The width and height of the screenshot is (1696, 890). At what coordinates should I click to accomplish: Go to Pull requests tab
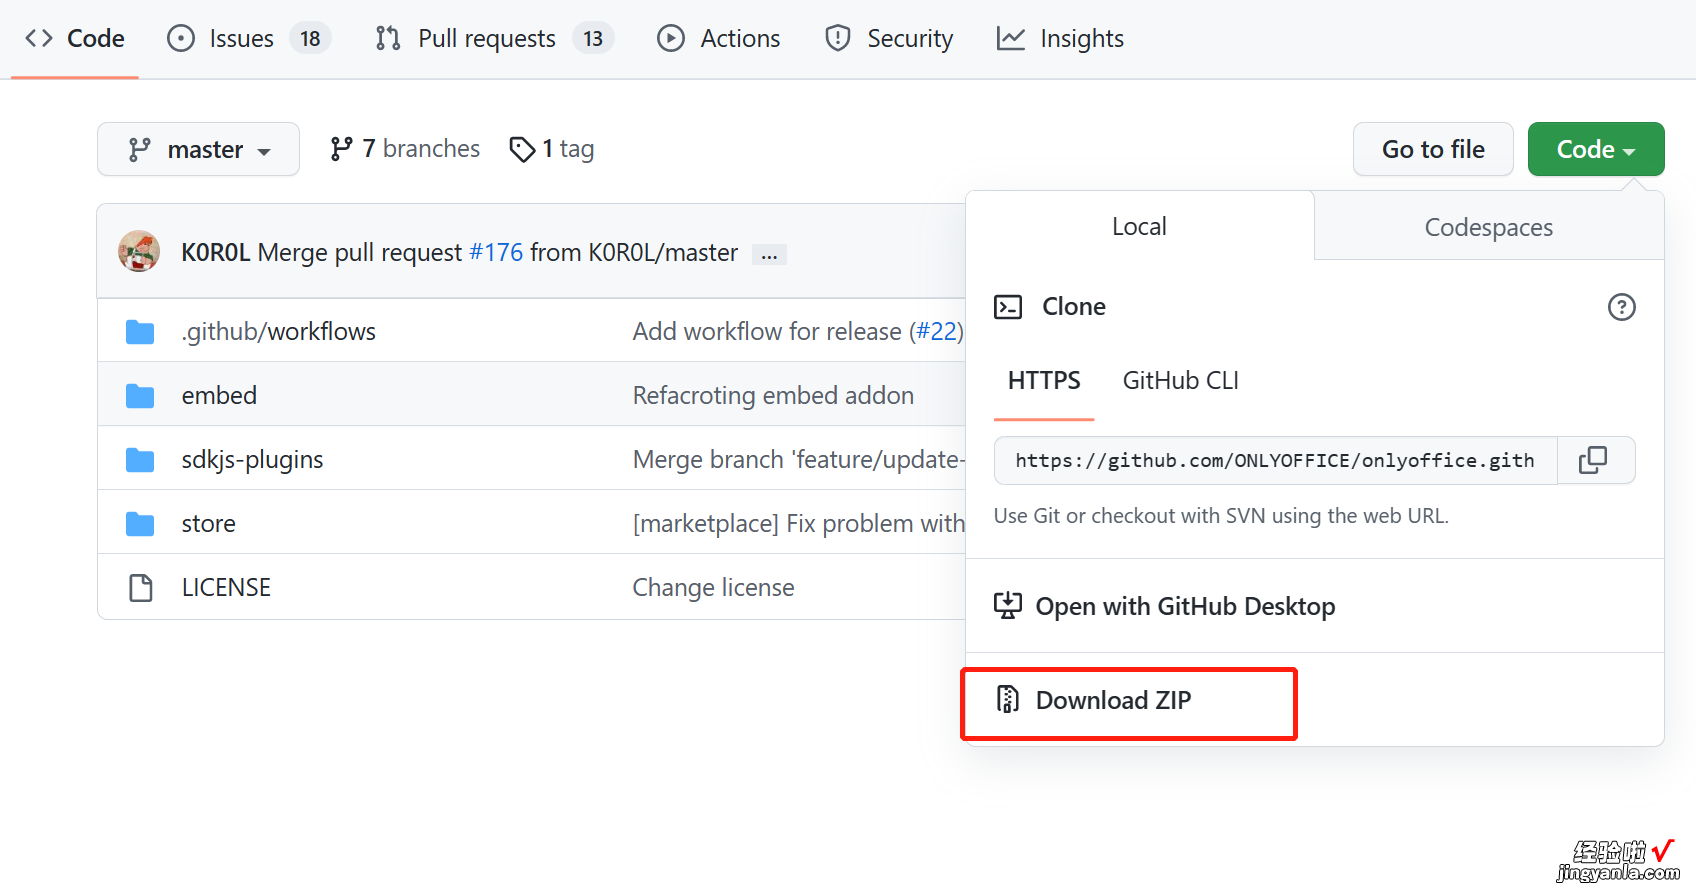coord(494,38)
